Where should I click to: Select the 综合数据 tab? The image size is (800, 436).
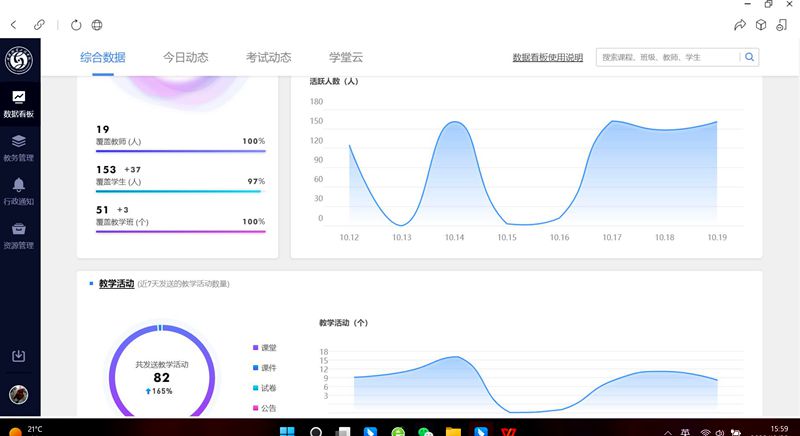pos(103,58)
